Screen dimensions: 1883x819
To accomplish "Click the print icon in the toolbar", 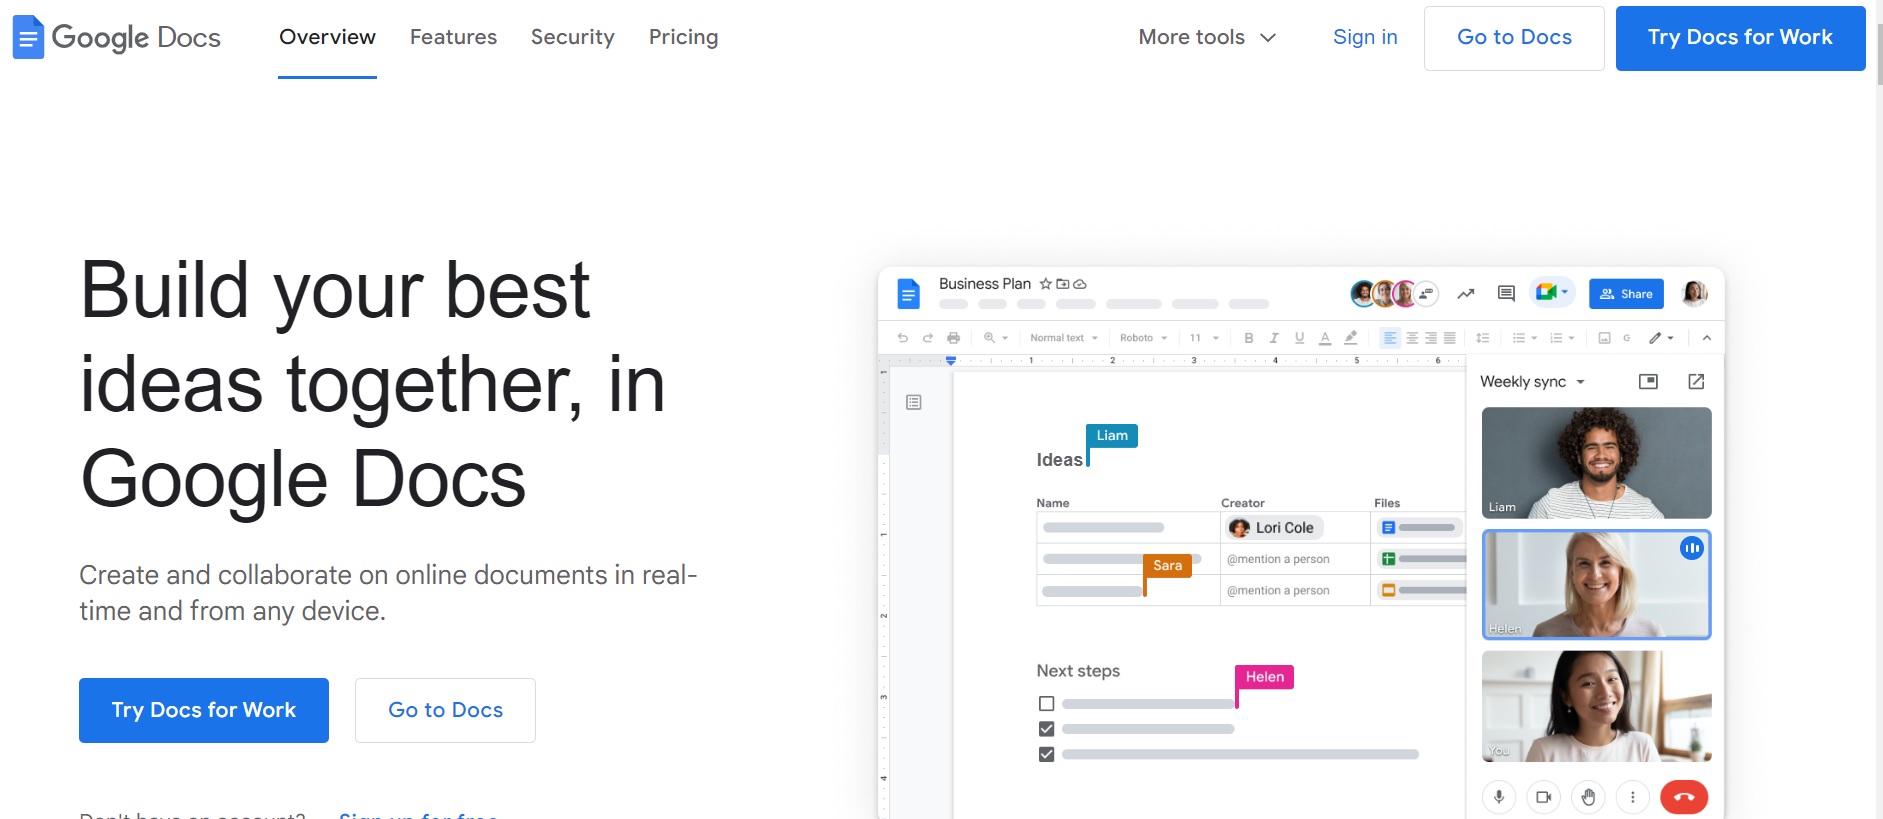I will 953,338.
